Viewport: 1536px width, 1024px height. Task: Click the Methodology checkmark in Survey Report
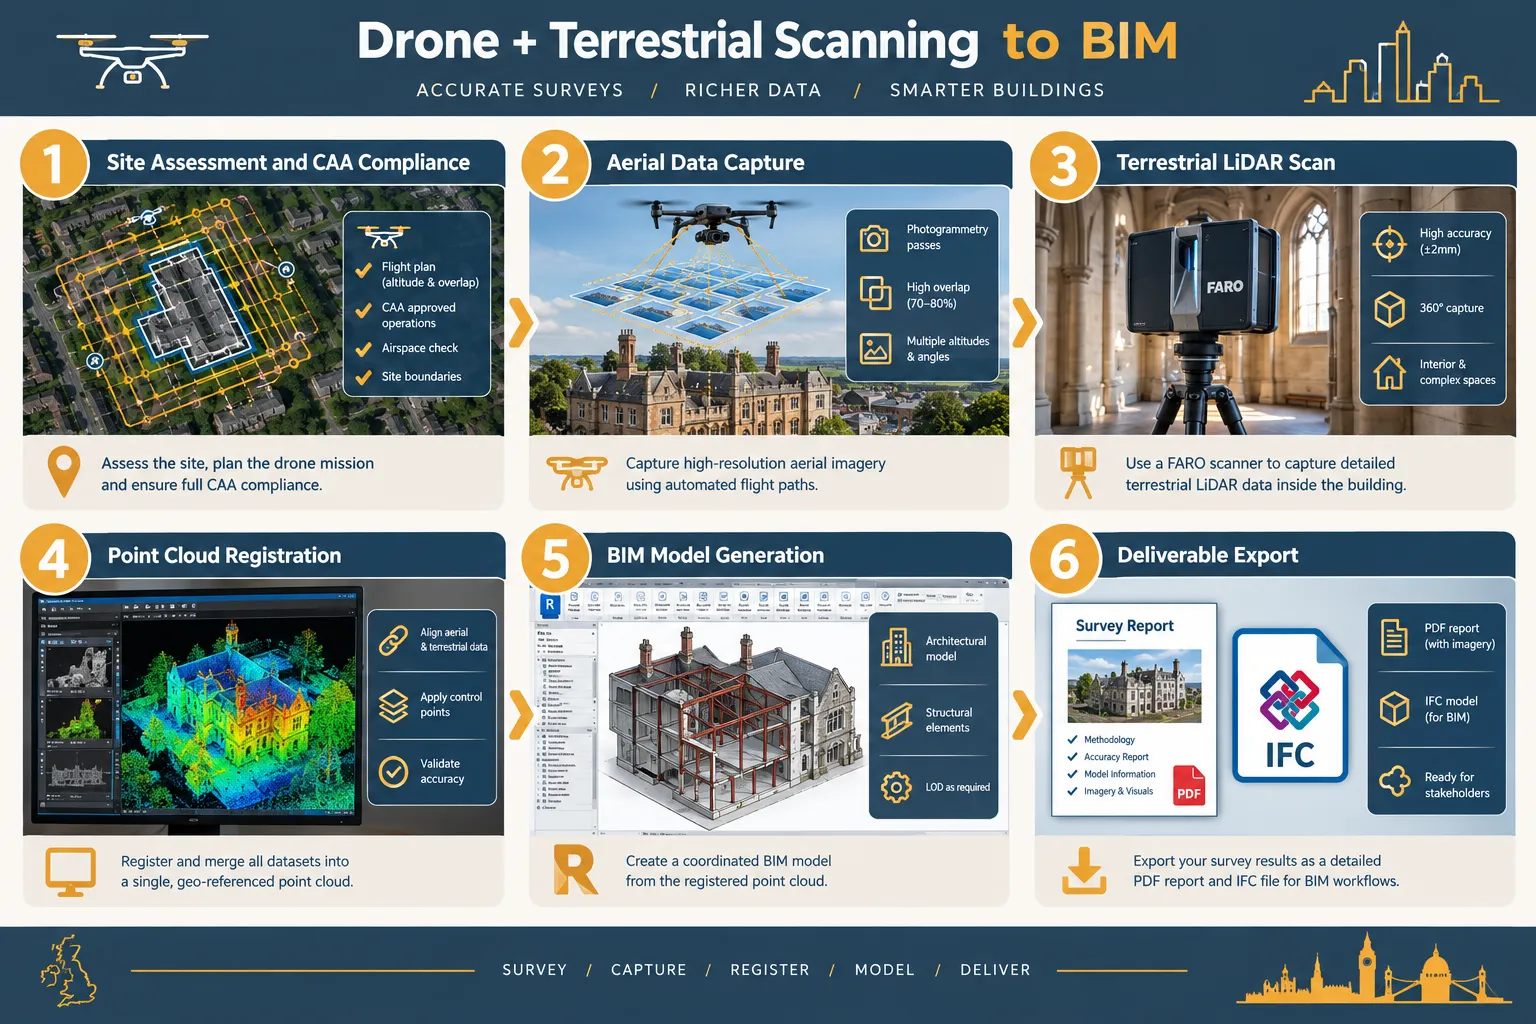point(1073,740)
